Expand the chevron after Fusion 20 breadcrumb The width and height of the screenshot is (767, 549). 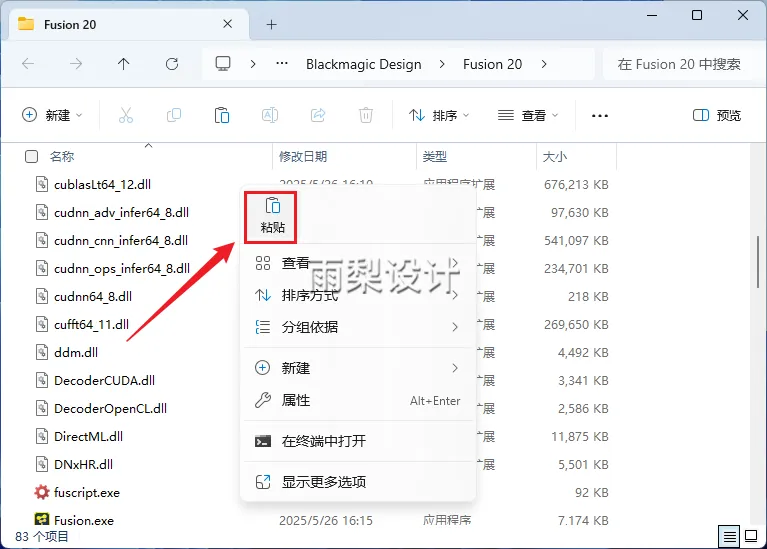pos(544,64)
